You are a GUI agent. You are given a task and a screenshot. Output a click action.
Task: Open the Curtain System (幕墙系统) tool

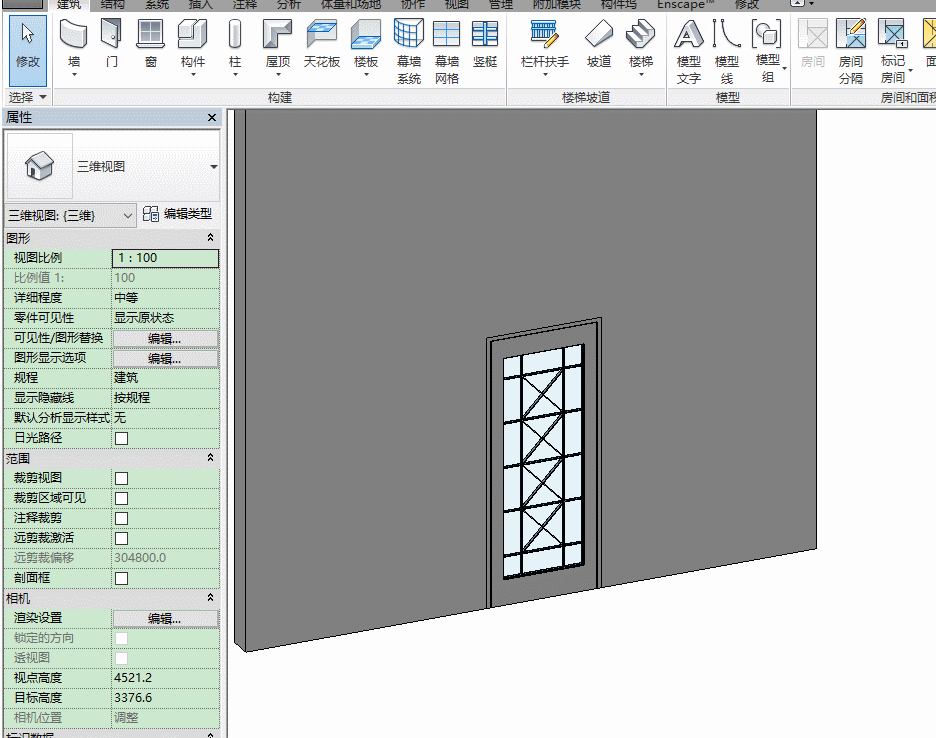click(x=409, y=51)
